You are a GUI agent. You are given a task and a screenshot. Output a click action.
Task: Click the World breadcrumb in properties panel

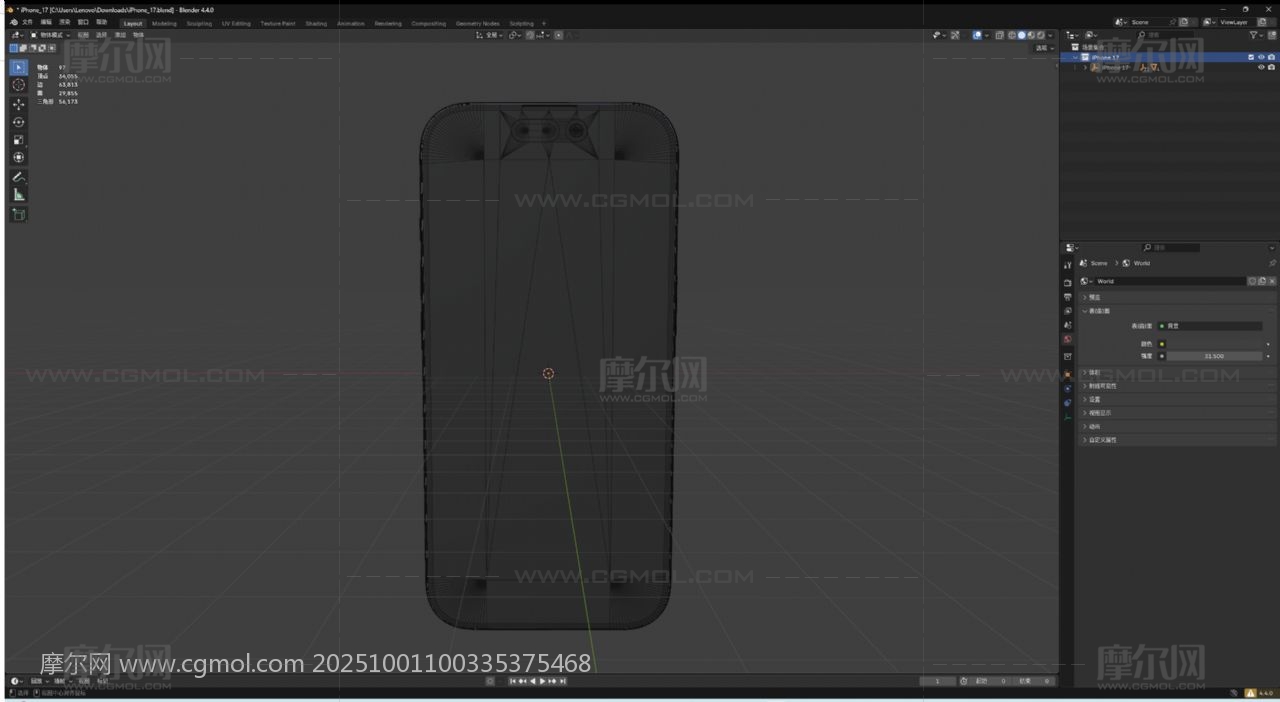(x=1141, y=263)
